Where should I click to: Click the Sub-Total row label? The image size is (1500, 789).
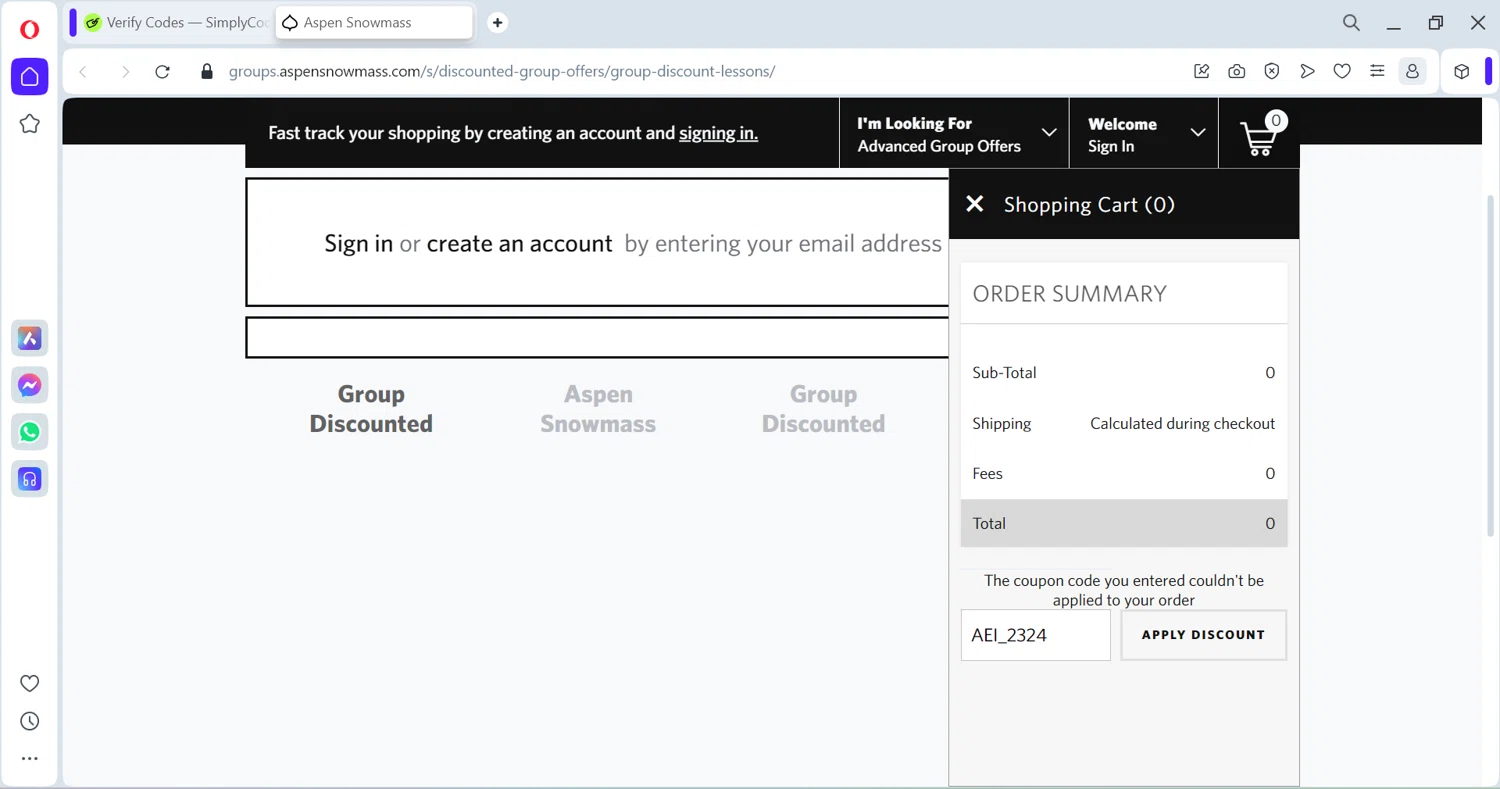1004,373
